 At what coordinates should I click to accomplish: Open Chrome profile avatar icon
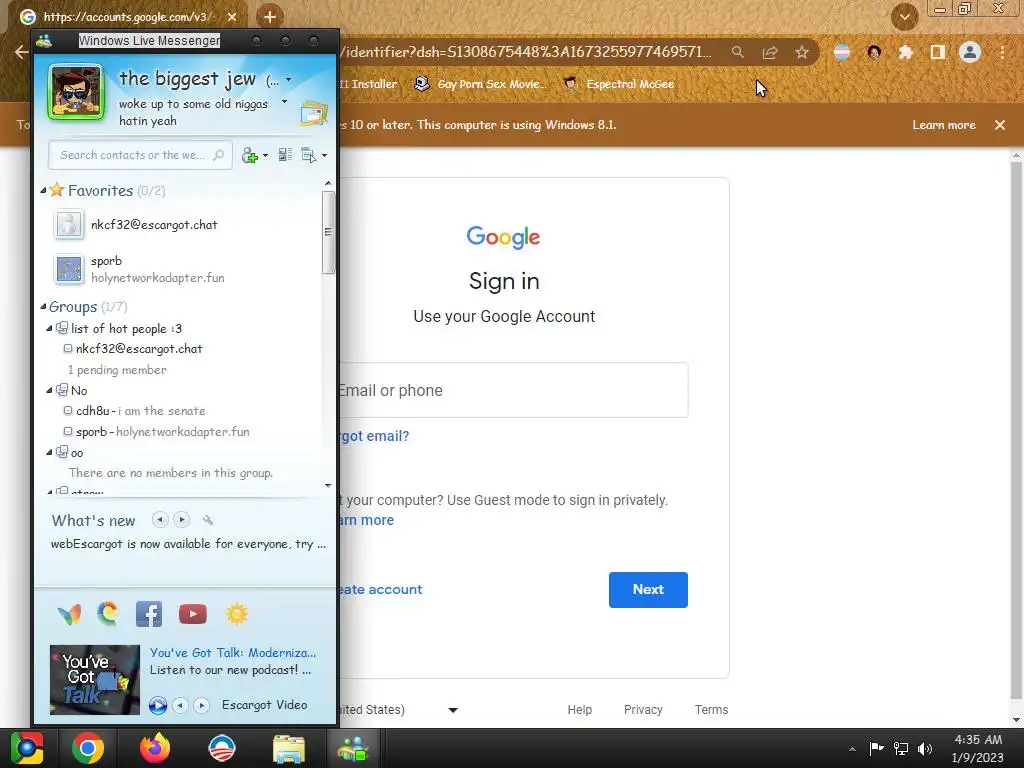(x=970, y=52)
